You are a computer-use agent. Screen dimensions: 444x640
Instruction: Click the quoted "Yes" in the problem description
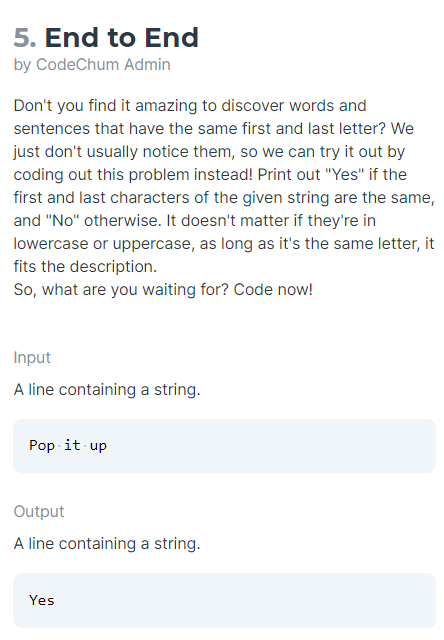pyautogui.click(x=344, y=174)
